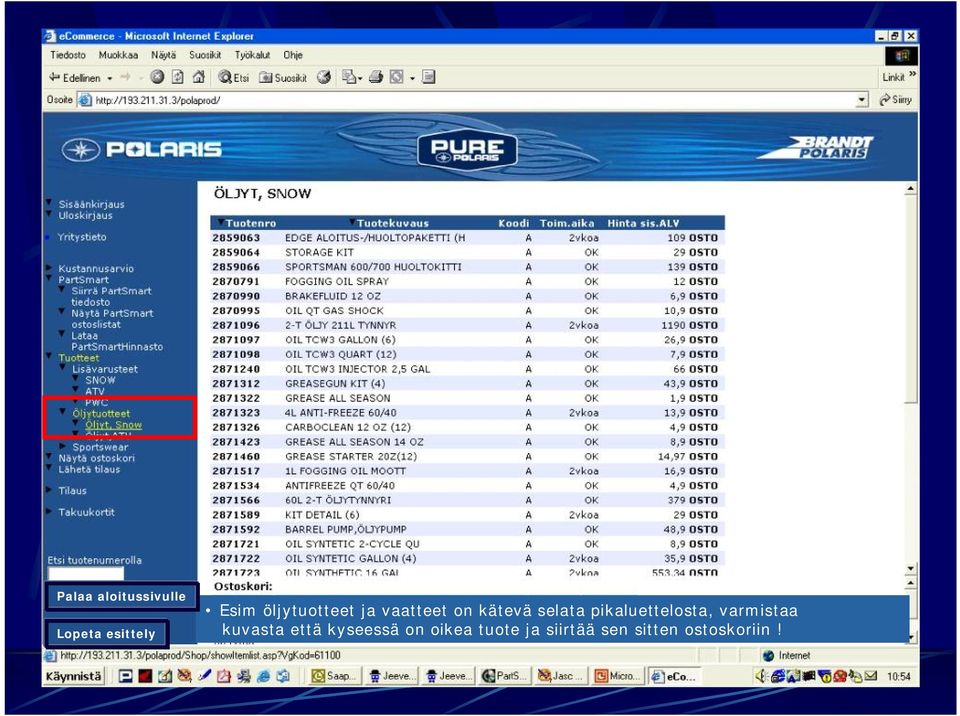The width and height of the screenshot is (960, 716).
Task: Switch to the Saap... taskbar window
Action: coord(334,676)
